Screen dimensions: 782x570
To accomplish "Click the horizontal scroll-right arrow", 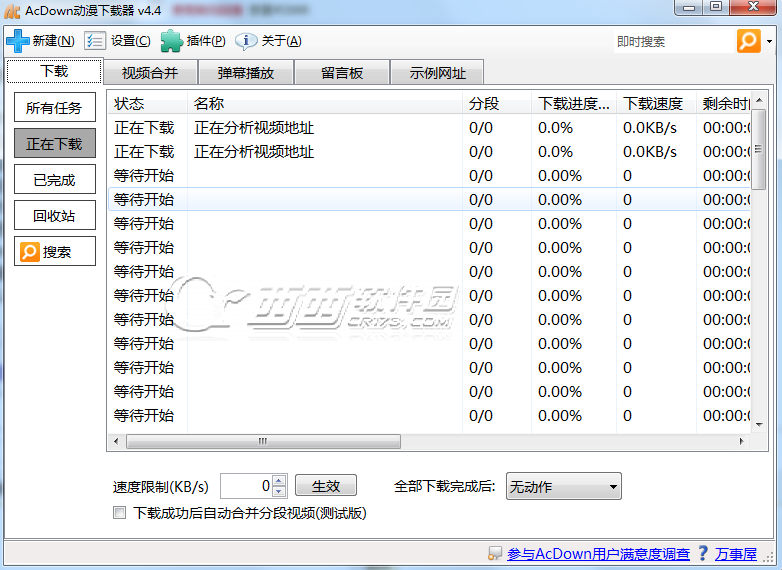I will tap(742, 441).
